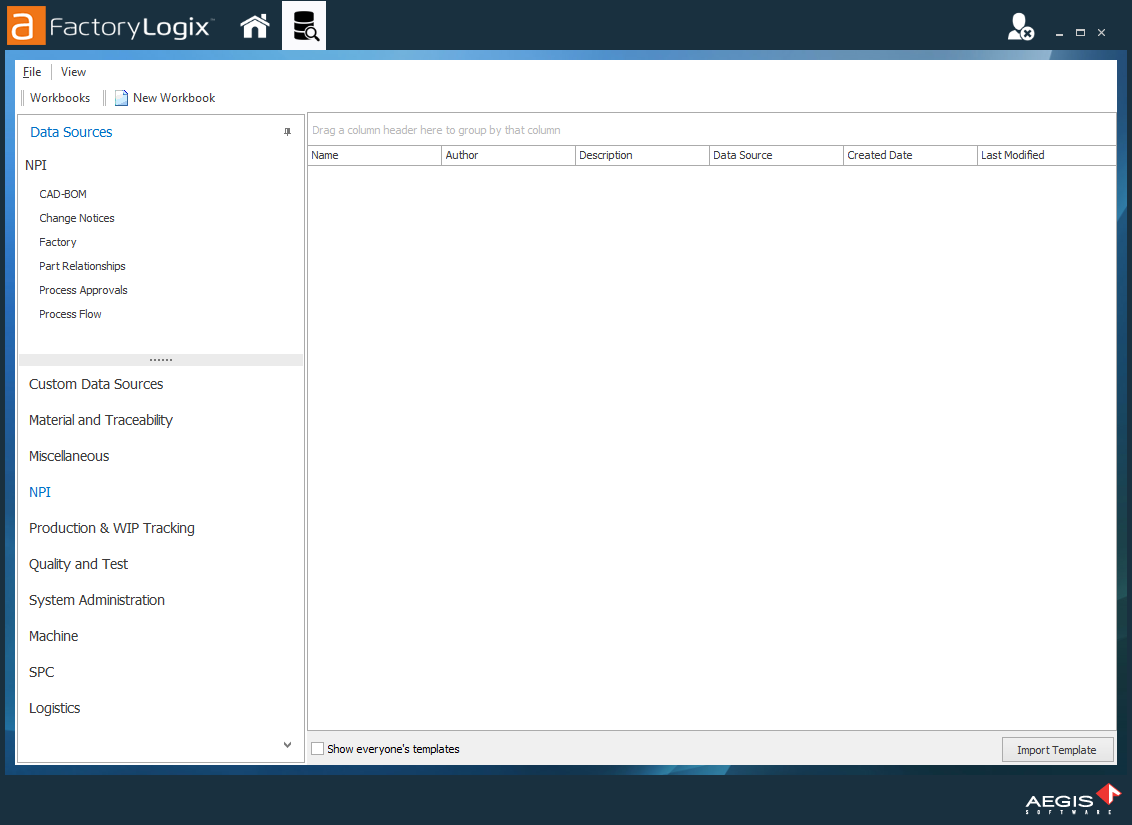Click the New Workbook document icon

121,97
